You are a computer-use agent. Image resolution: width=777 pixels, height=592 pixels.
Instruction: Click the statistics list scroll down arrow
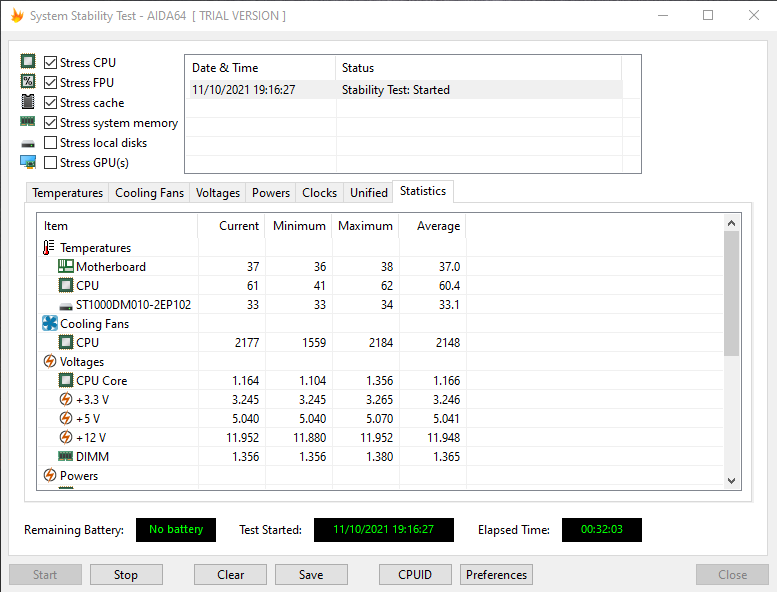click(731, 481)
